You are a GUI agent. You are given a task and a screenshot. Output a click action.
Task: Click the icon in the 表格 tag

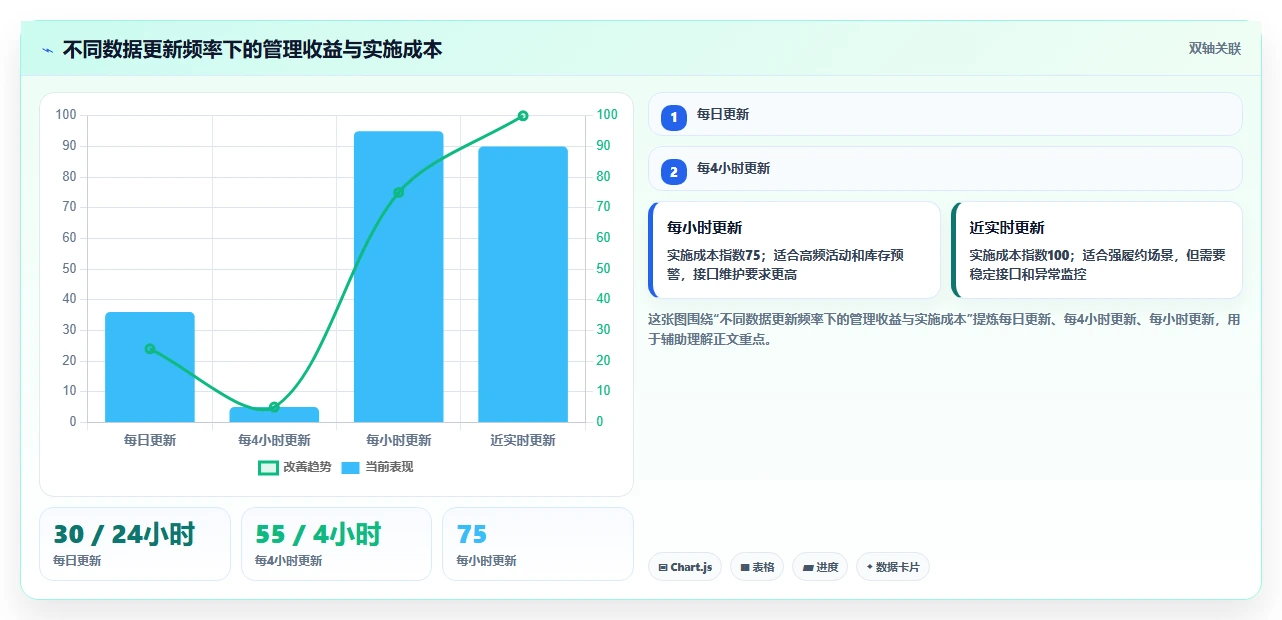pyautogui.click(x=745, y=567)
